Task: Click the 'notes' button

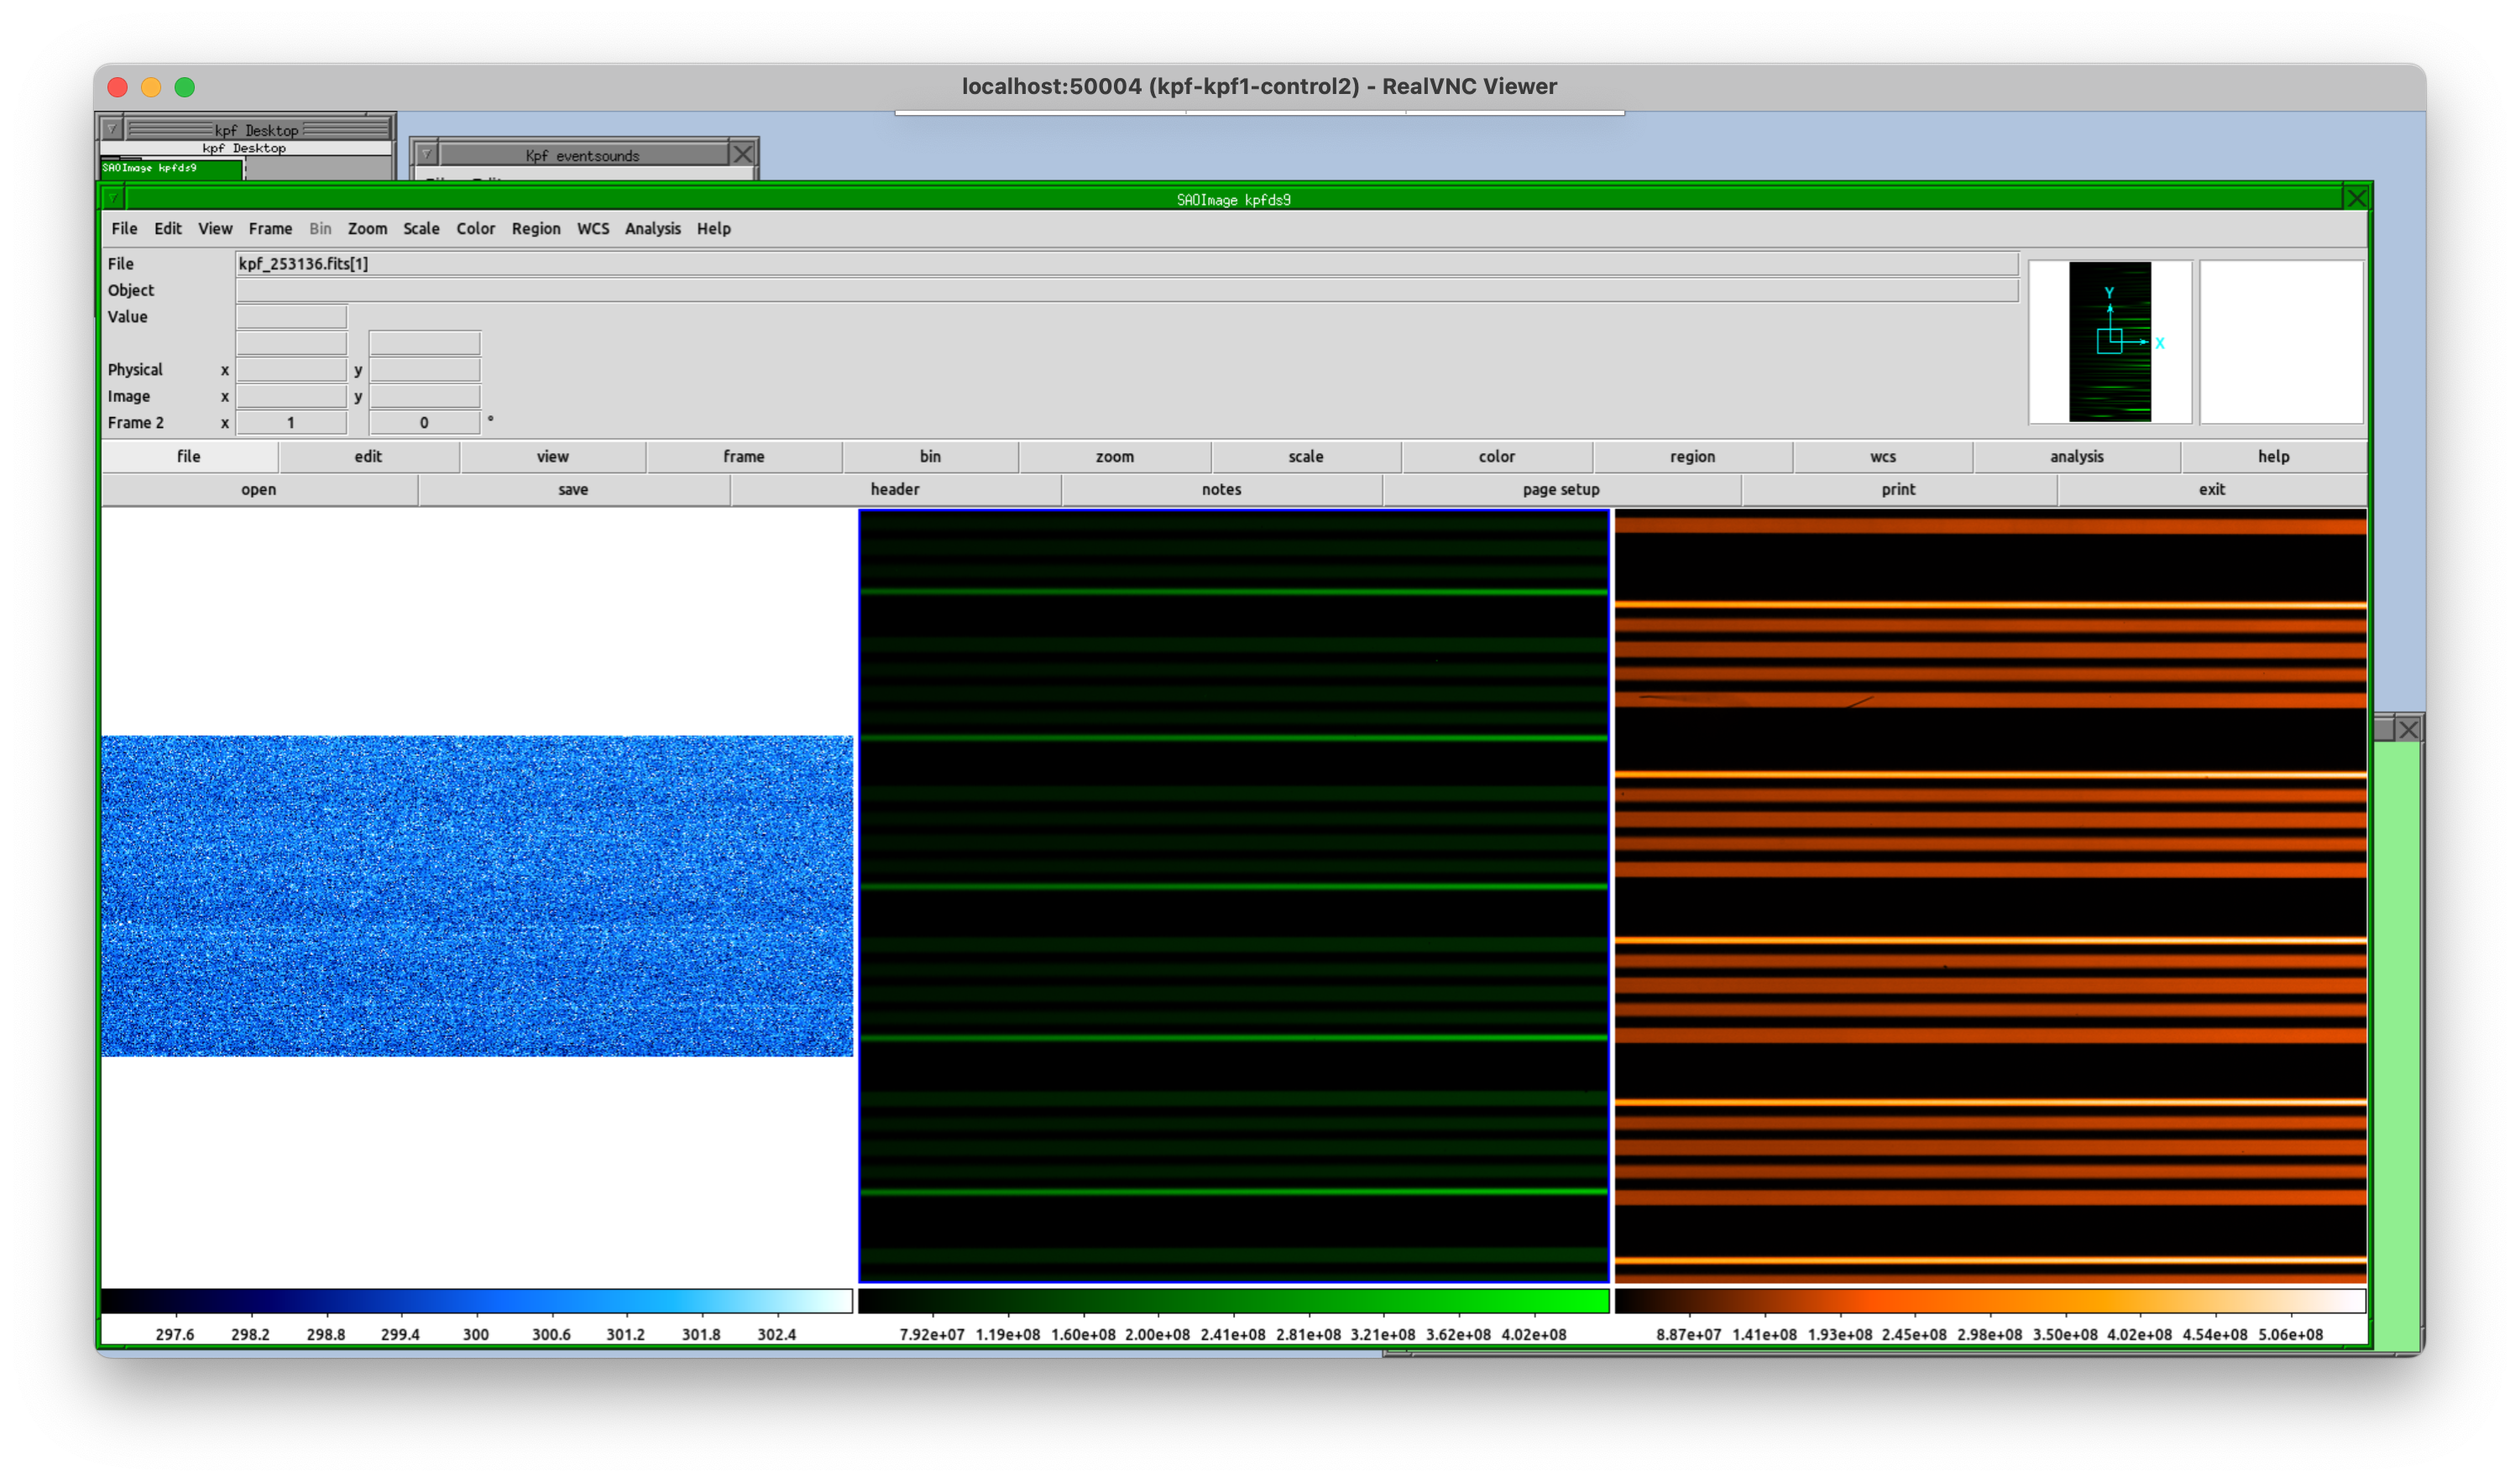Action: [x=1221, y=489]
